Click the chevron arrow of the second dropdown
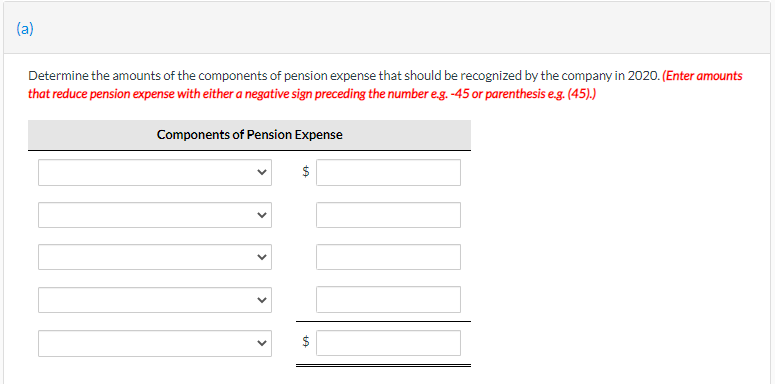Image resolution: width=775 pixels, height=384 pixels. pyautogui.click(x=261, y=215)
